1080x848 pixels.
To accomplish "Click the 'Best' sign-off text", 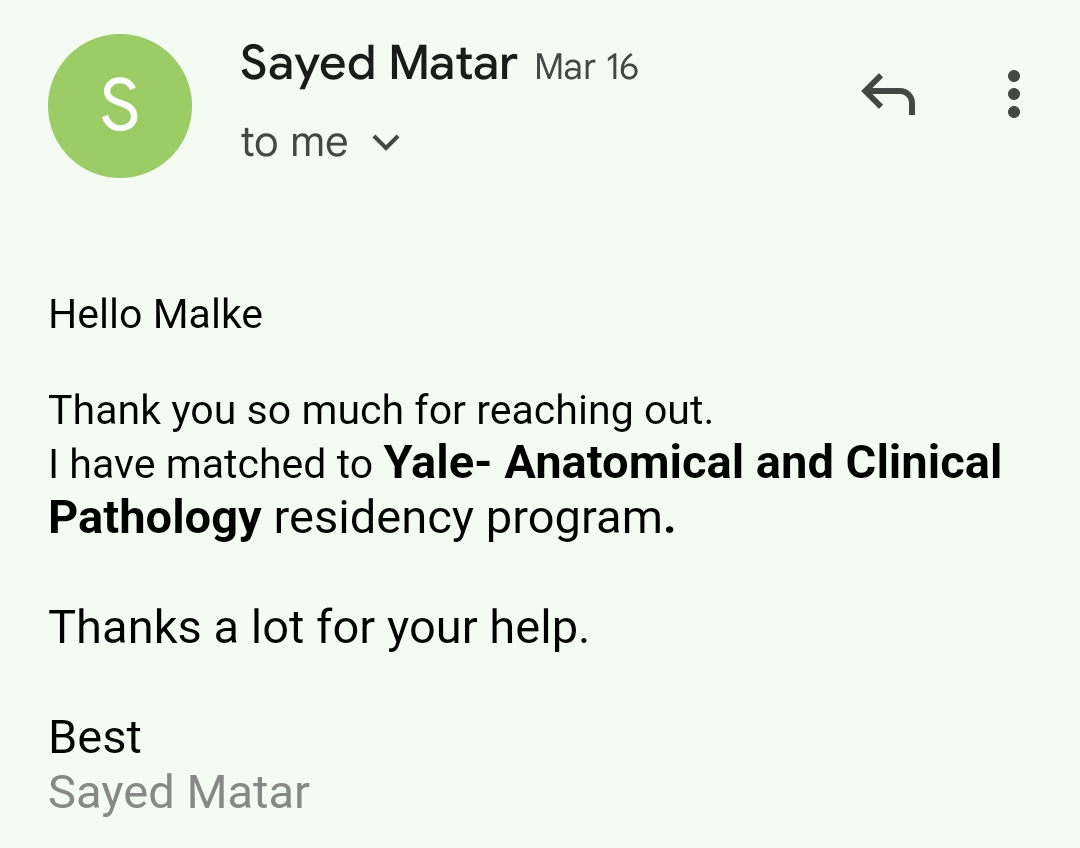I will 95,738.
